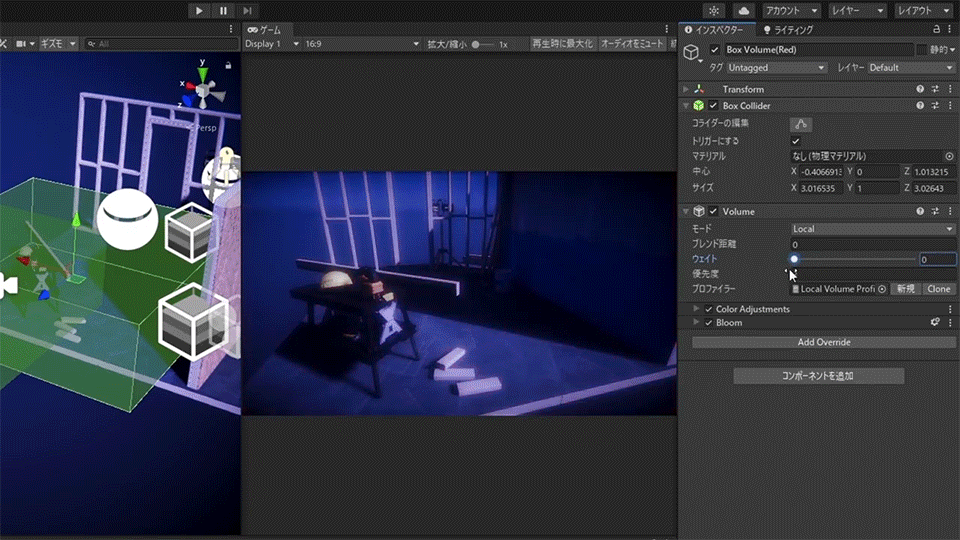Click the ウェイト weight slider handle
Viewport: 960px width, 540px height.
coord(794,259)
